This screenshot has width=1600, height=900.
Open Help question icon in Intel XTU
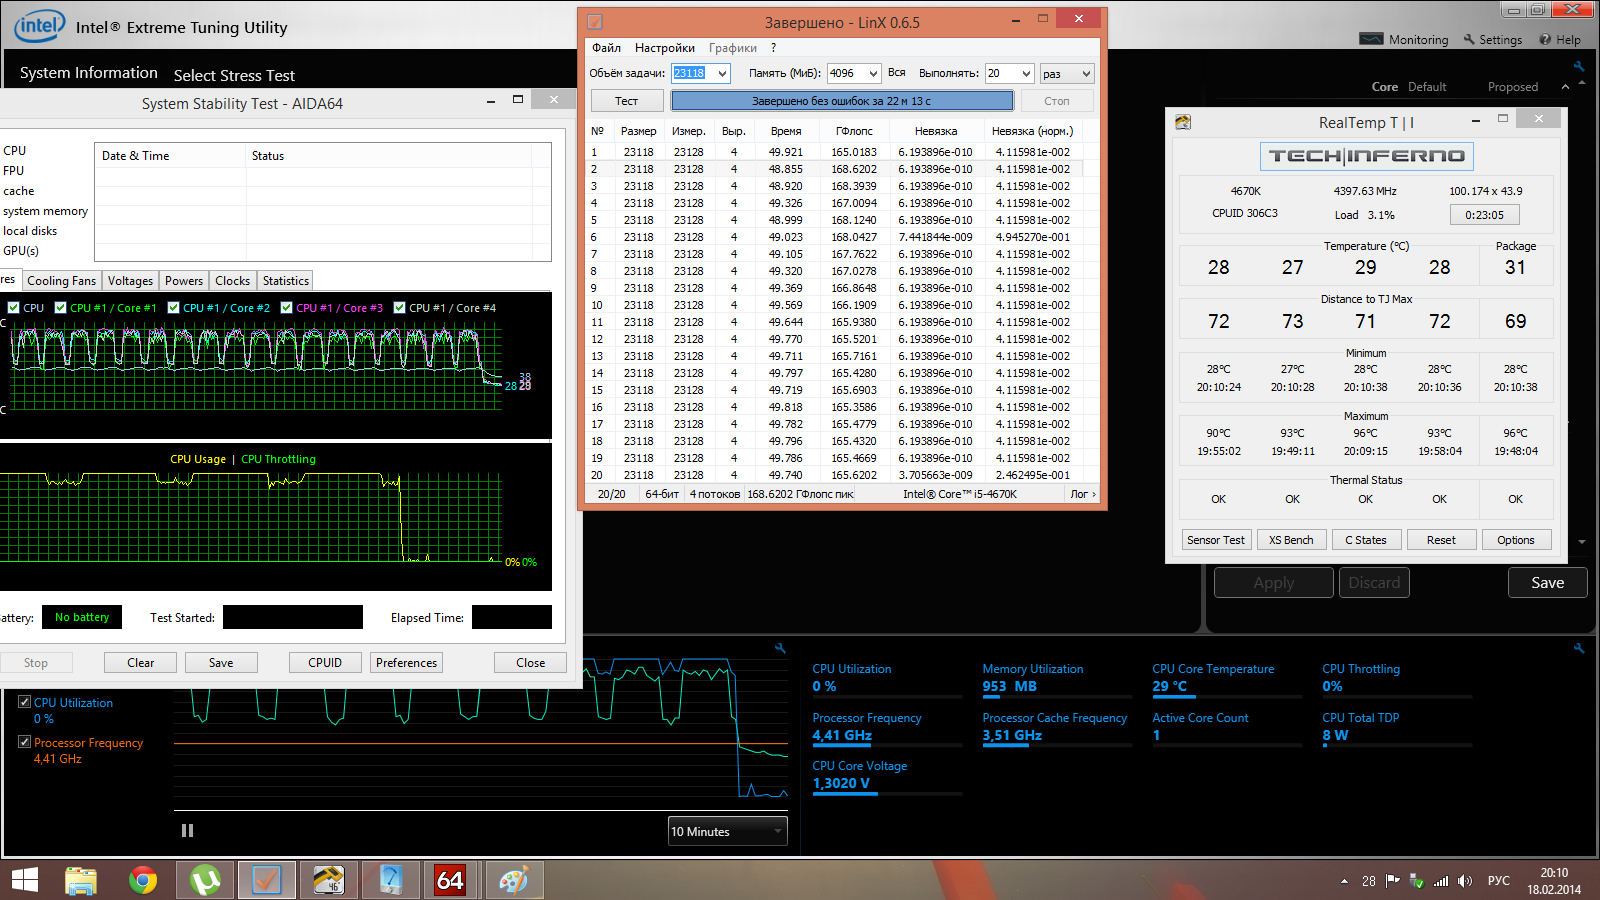pyautogui.click(x=1545, y=39)
